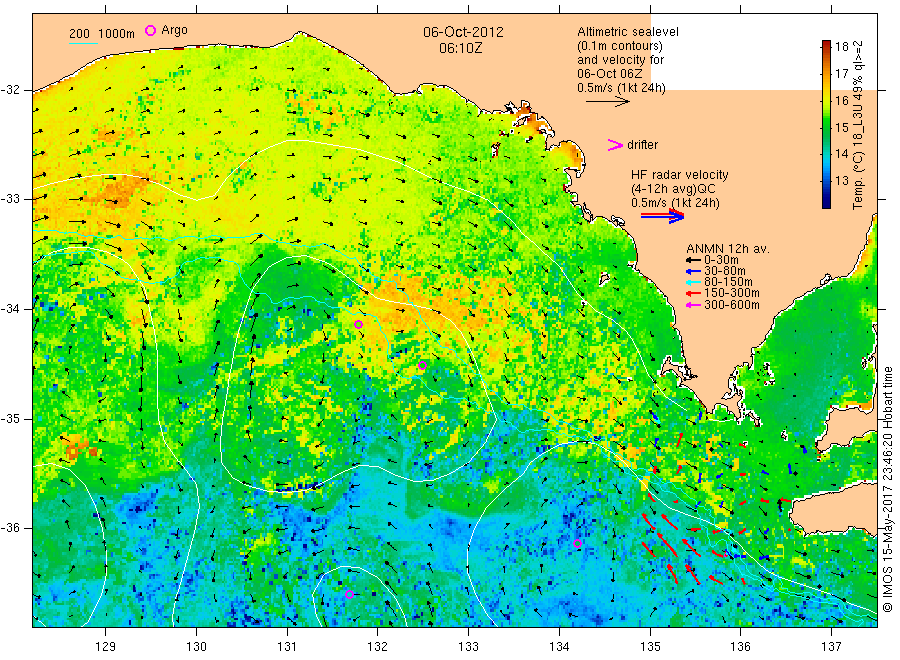The width and height of the screenshot is (900, 660).
Task: Click the '150-300m' depth range label
Action: click(732, 294)
